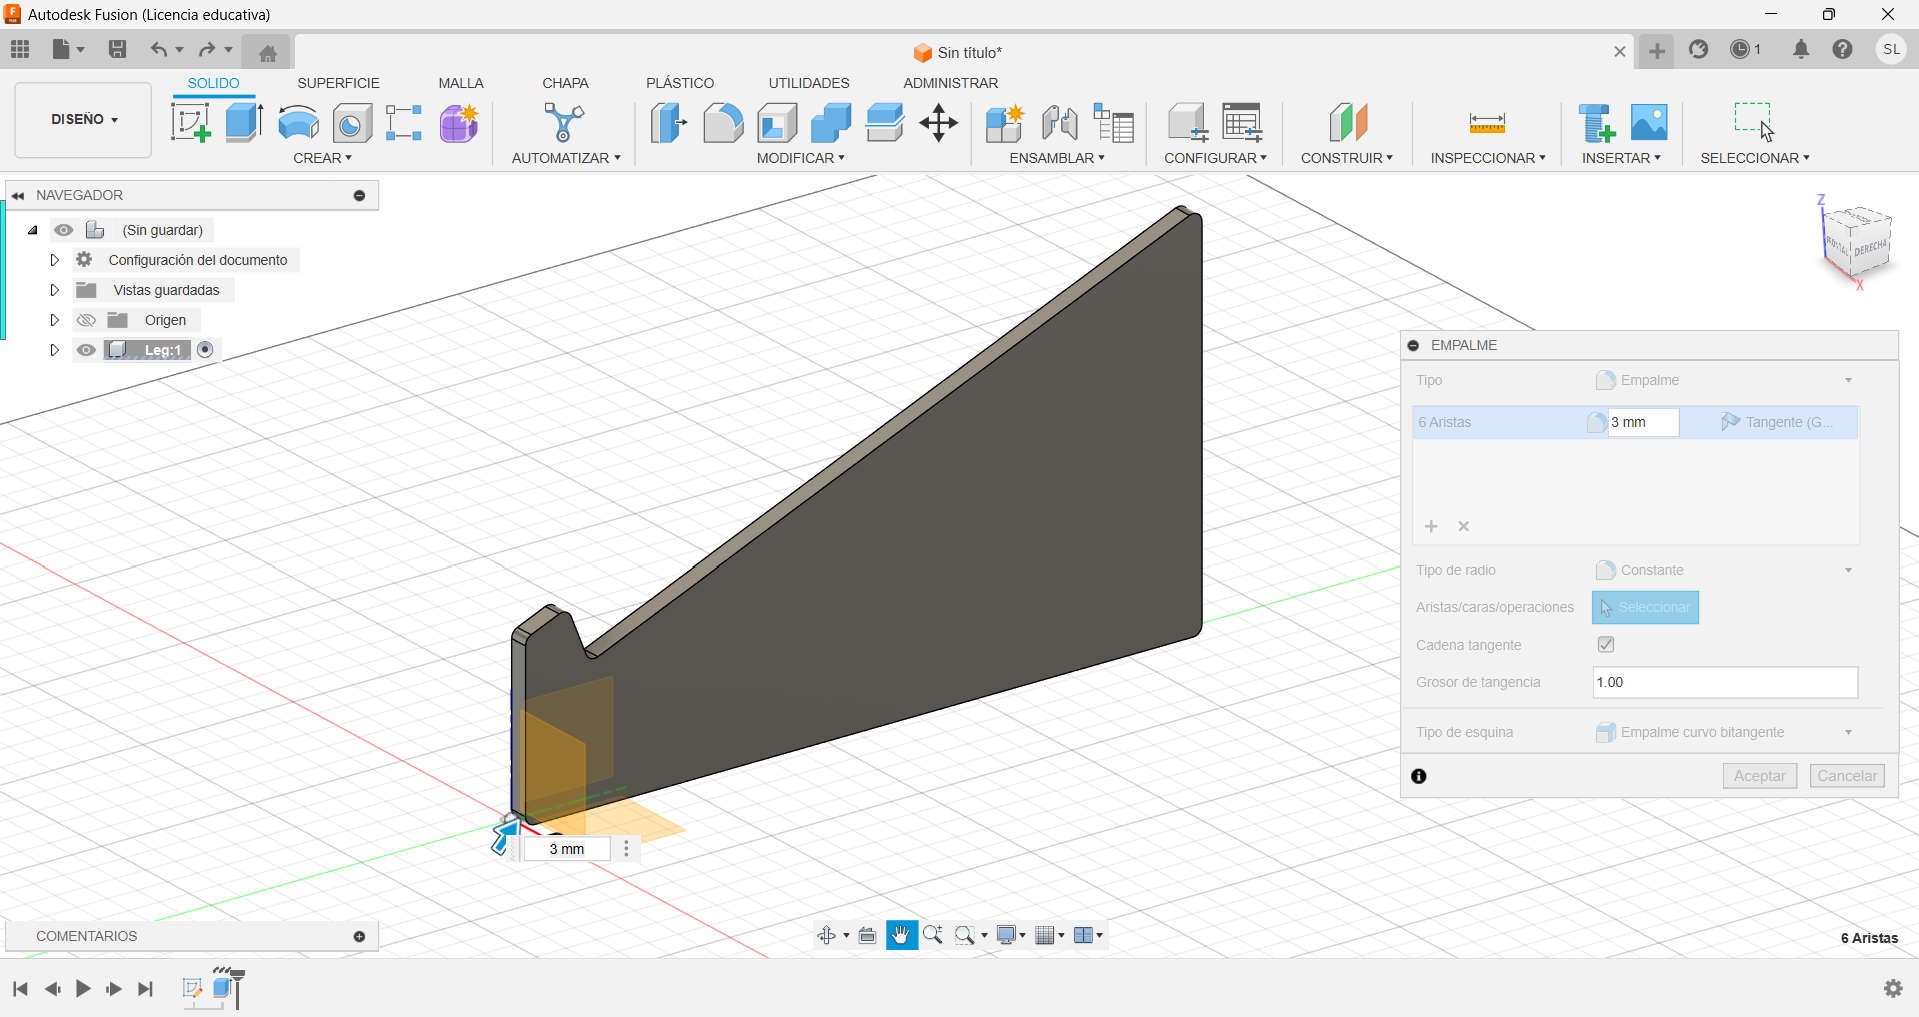Open the data panel grid icon
Viewport: 1919px width, 1017px height.
20,49
